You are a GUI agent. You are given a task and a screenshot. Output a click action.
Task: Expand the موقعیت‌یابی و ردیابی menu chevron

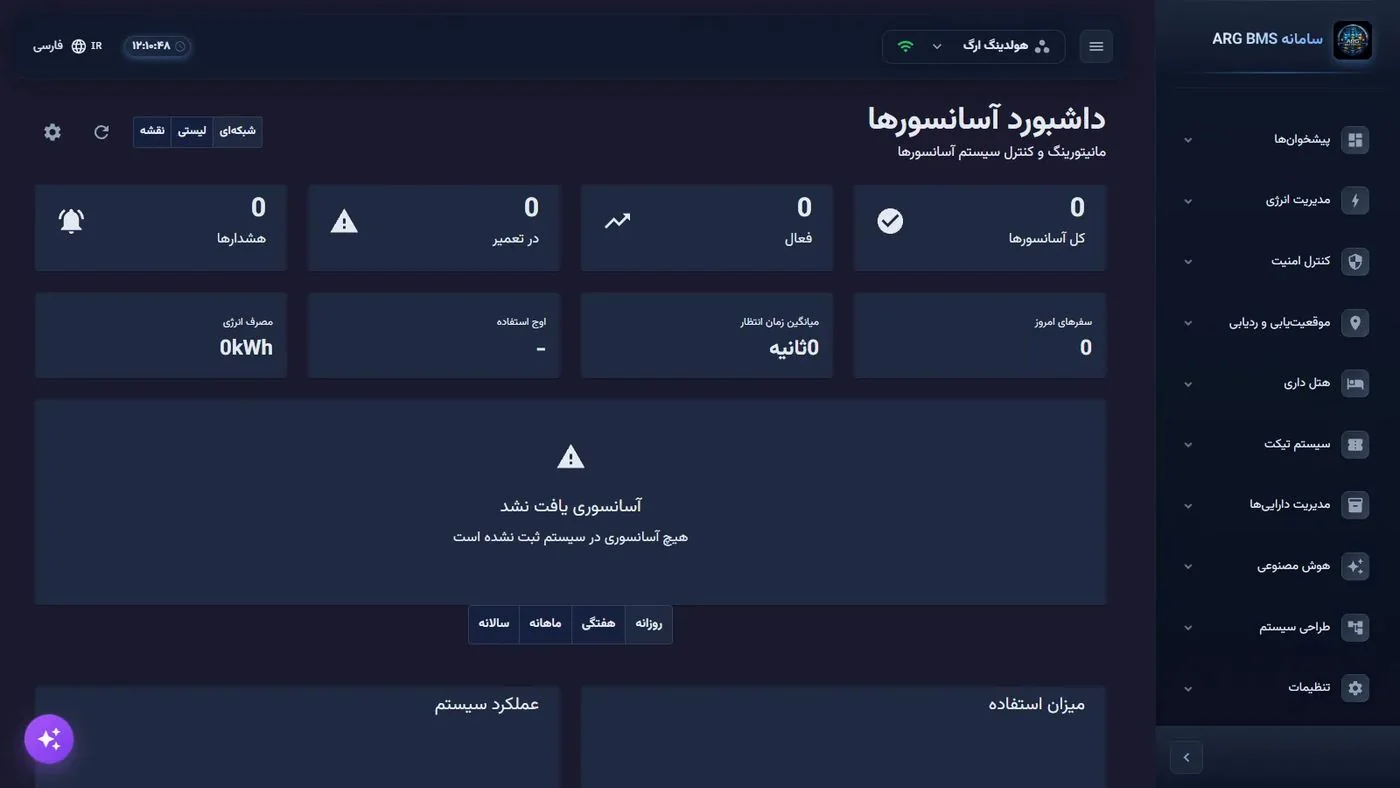coord(1188,323)
